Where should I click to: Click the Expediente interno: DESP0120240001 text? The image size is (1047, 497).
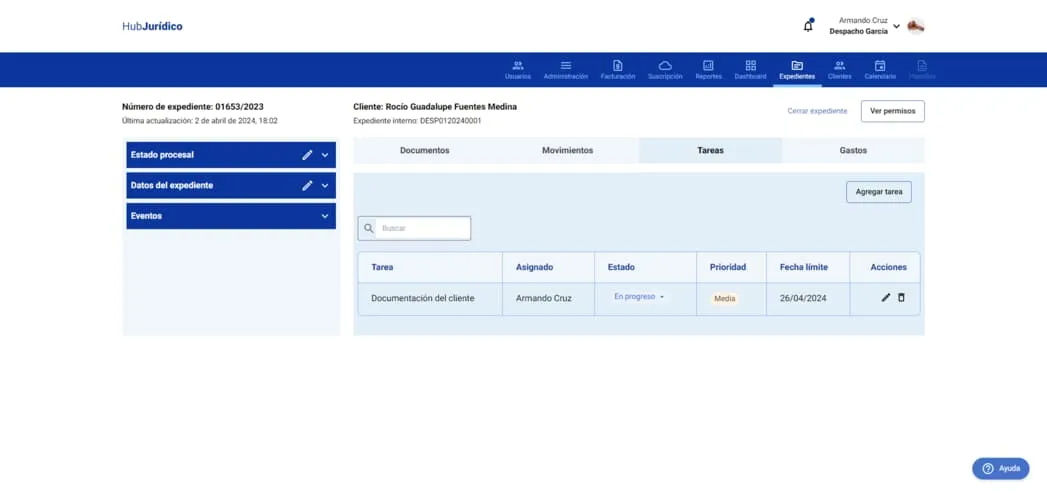point(417,121)
